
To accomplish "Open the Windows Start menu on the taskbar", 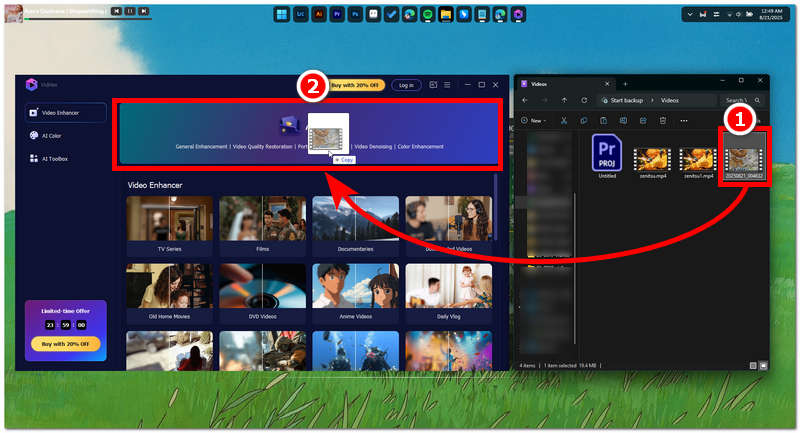I will [282, 14].
